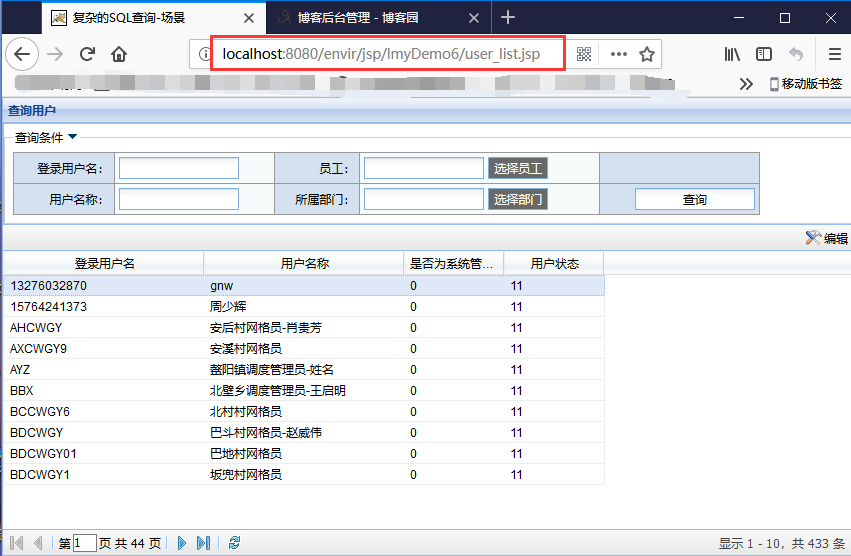
Task: Select the AYZ row
Action: (x=304, y=370)
